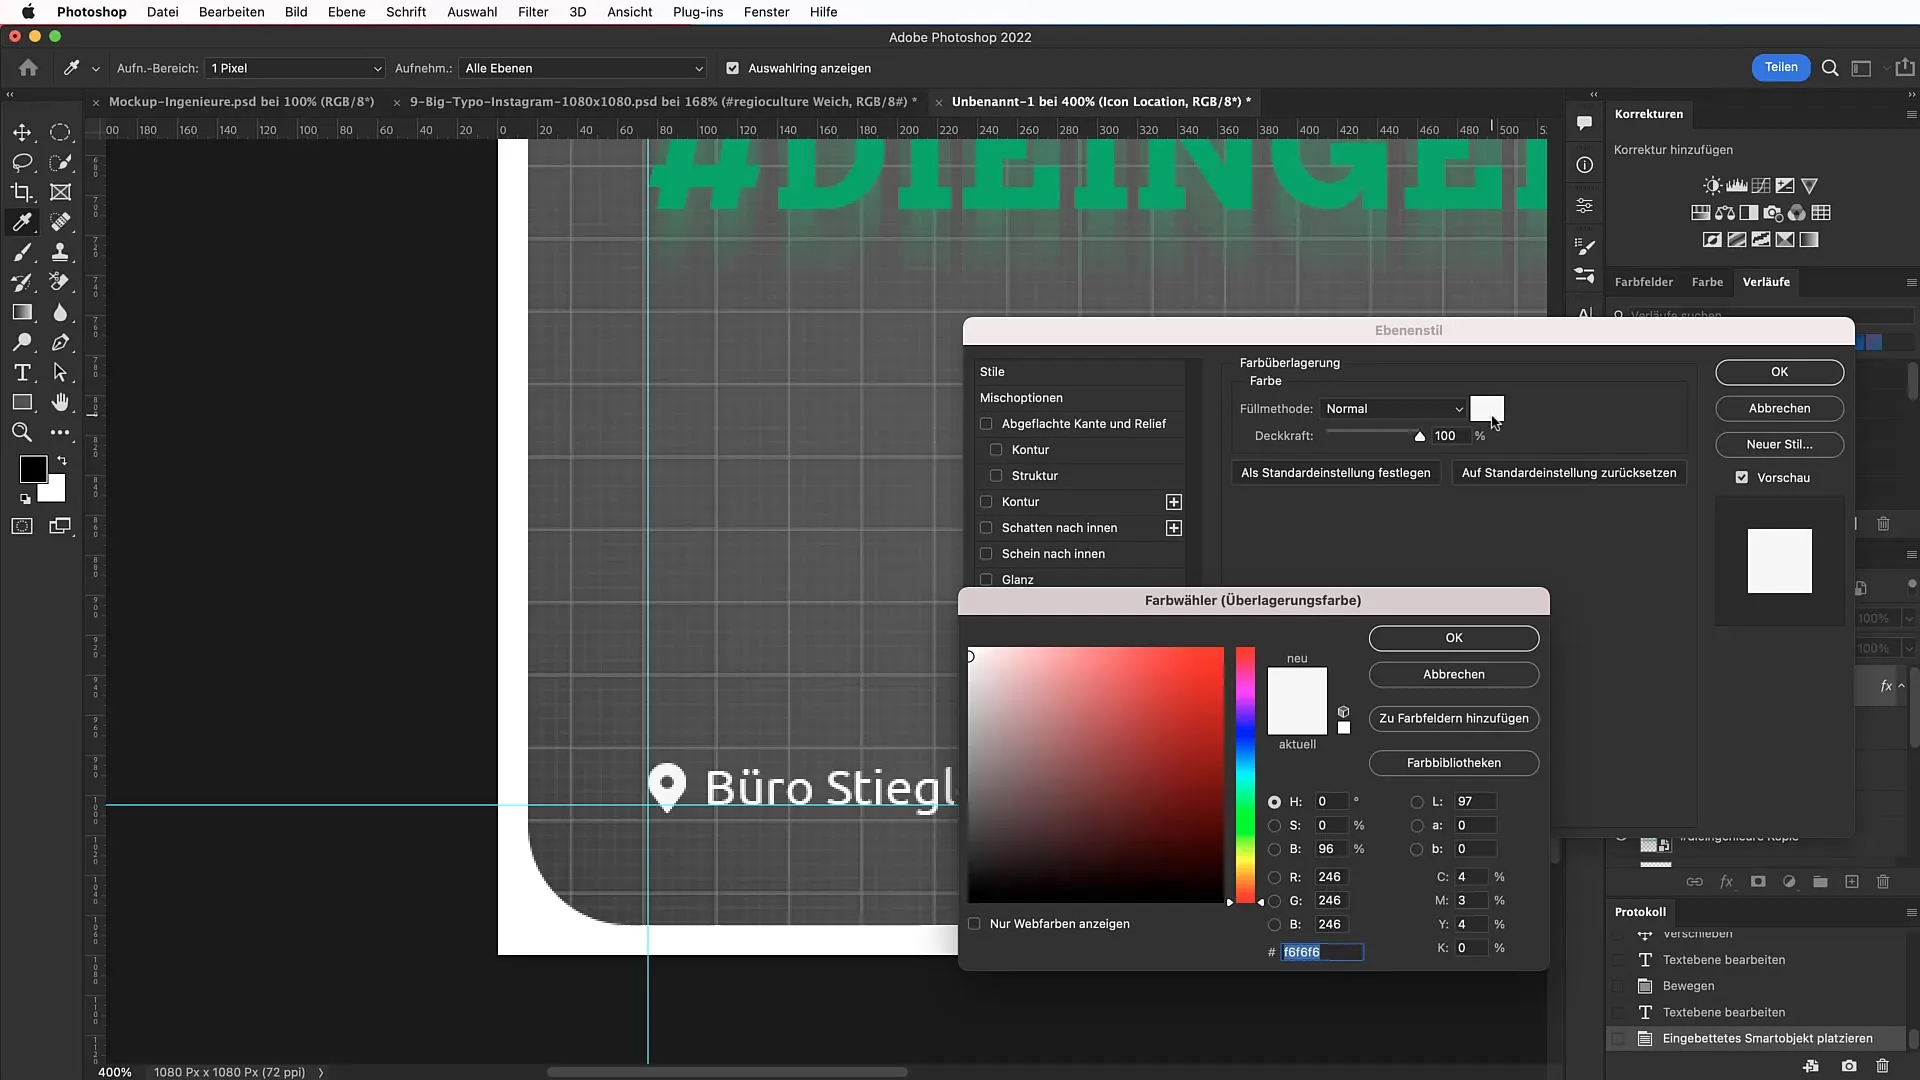Screen dimensions: 1920x1080
Task: Open Farbbibliotheken button
Action: 1453,763
